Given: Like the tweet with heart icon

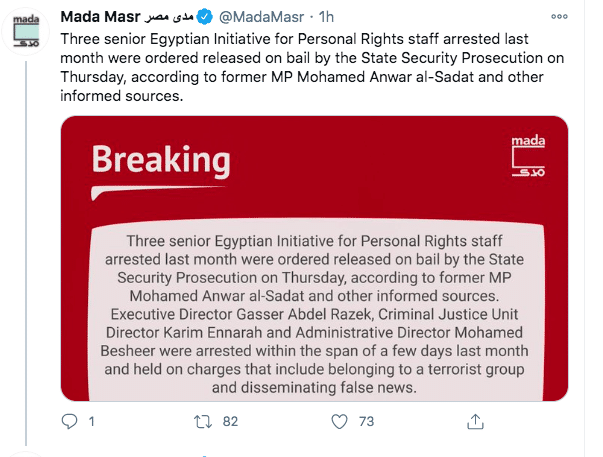Looking at the screenshot, I should (338, 421).
